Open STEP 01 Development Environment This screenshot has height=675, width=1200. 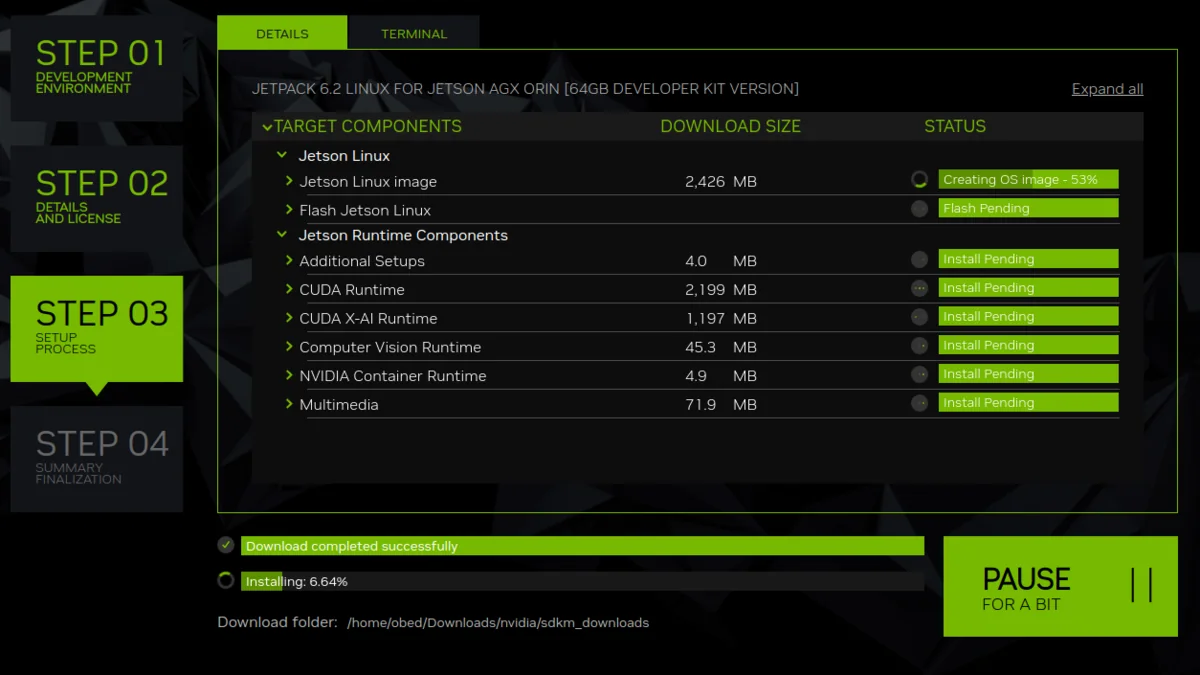97,68
